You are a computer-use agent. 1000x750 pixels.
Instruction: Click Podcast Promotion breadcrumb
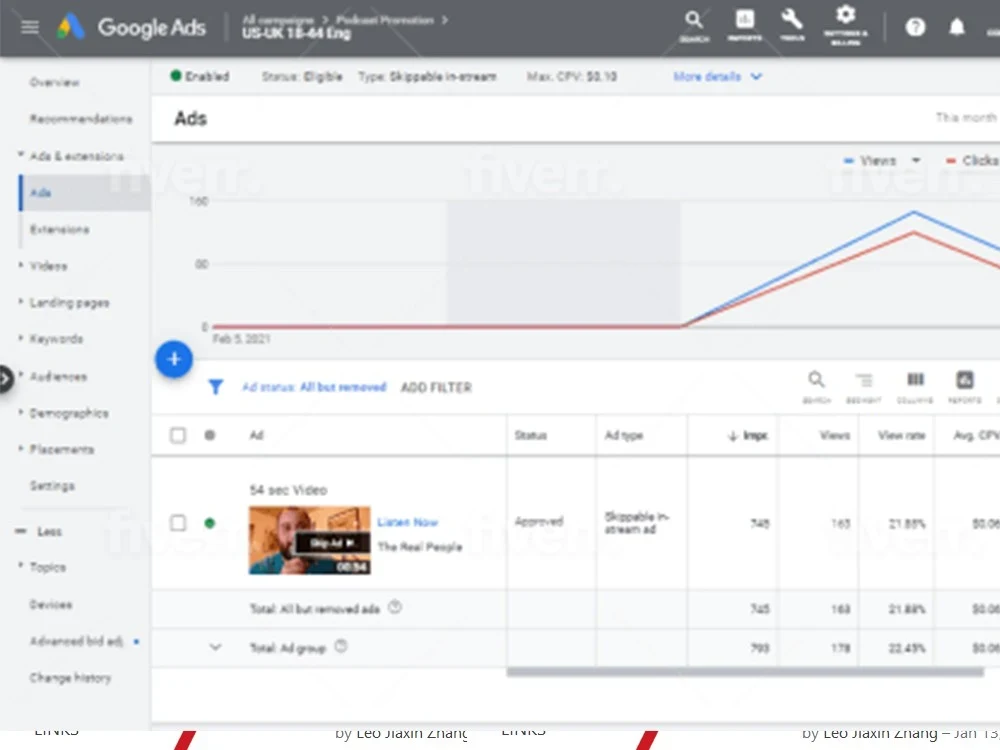385,20
